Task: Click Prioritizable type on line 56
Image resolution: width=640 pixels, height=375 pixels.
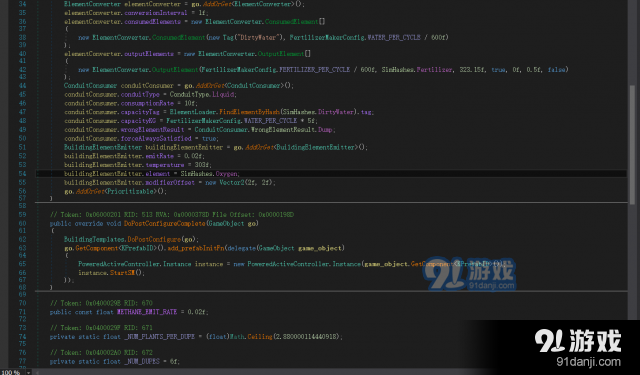Action: (x=131, y=191)
